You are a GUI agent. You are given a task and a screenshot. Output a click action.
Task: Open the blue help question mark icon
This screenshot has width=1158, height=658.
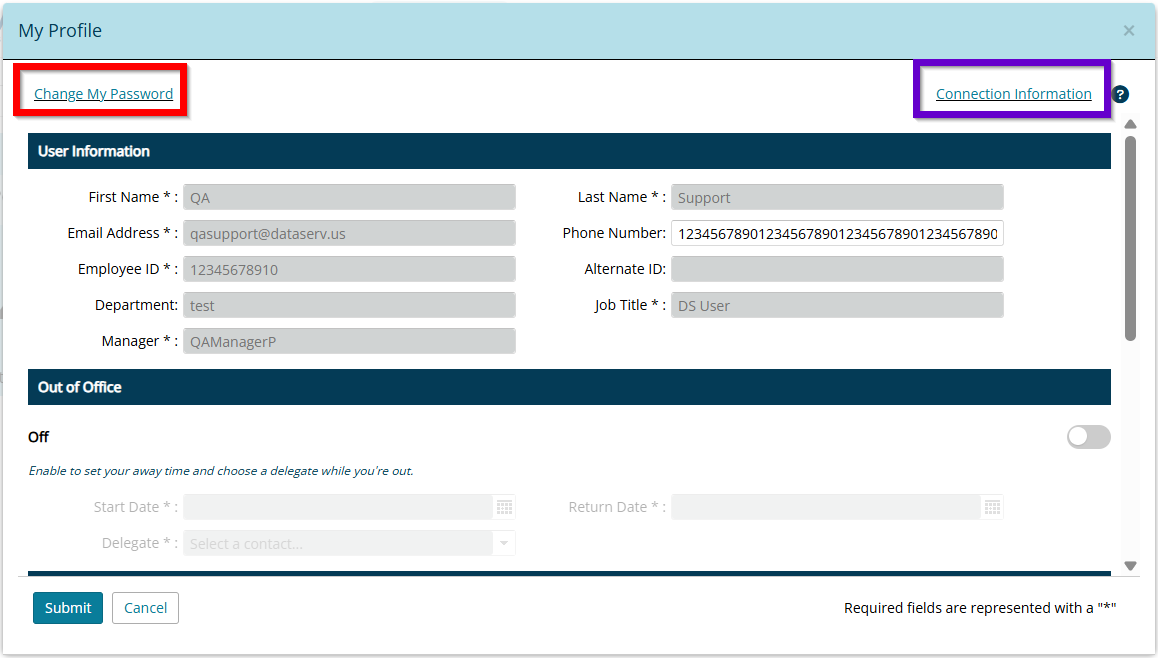tap(1120, 94)
